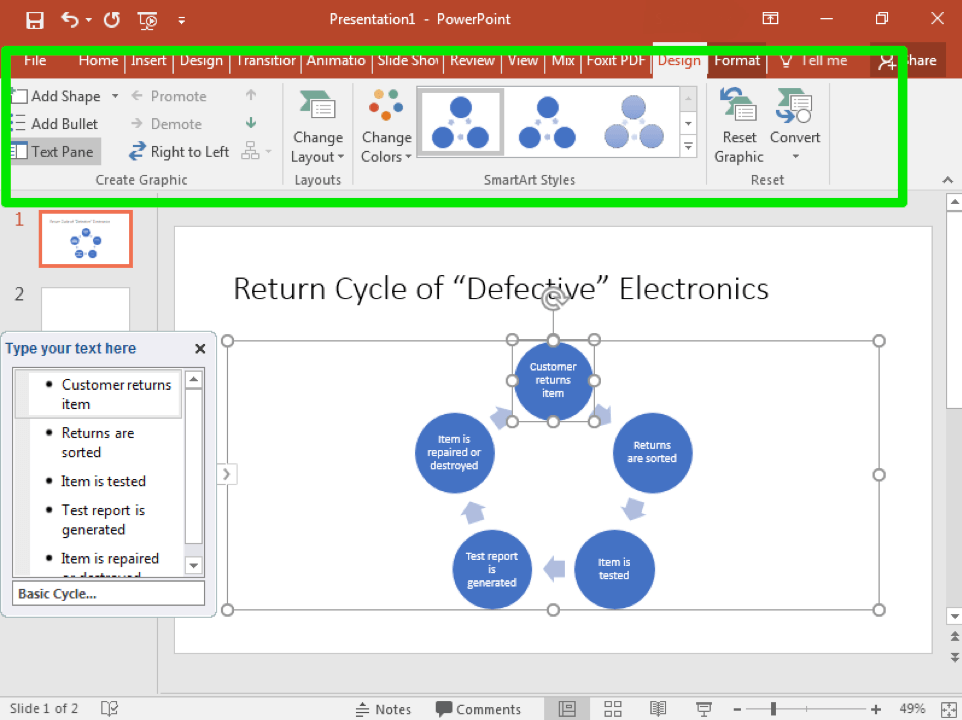Click the zoom slider in status bar
Screen dimensions: 962x720
(x=773, y=709)
